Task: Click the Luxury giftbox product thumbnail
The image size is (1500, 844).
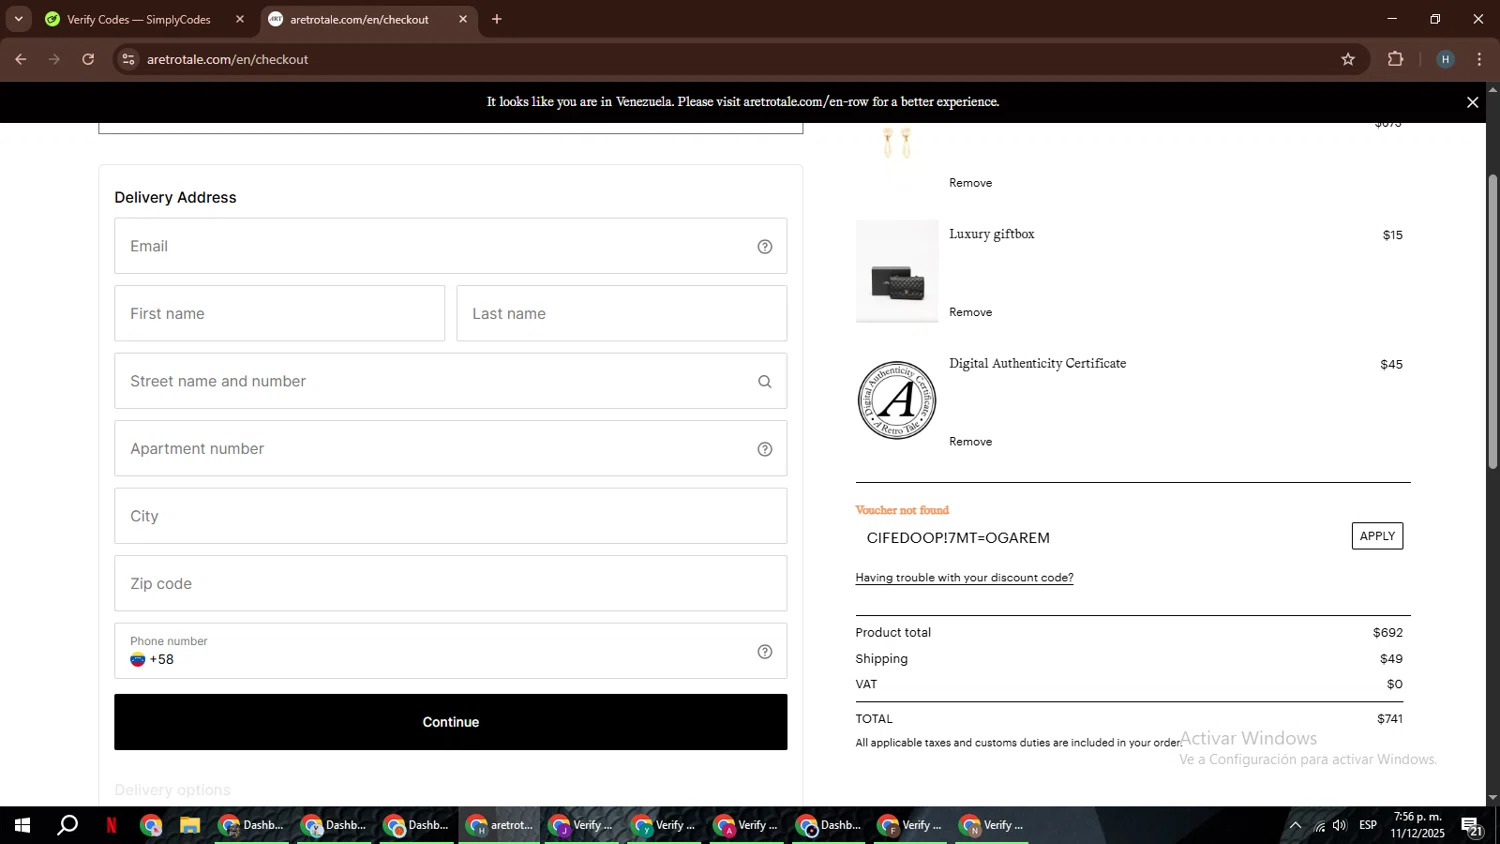Action: click(x=897, y=272)
